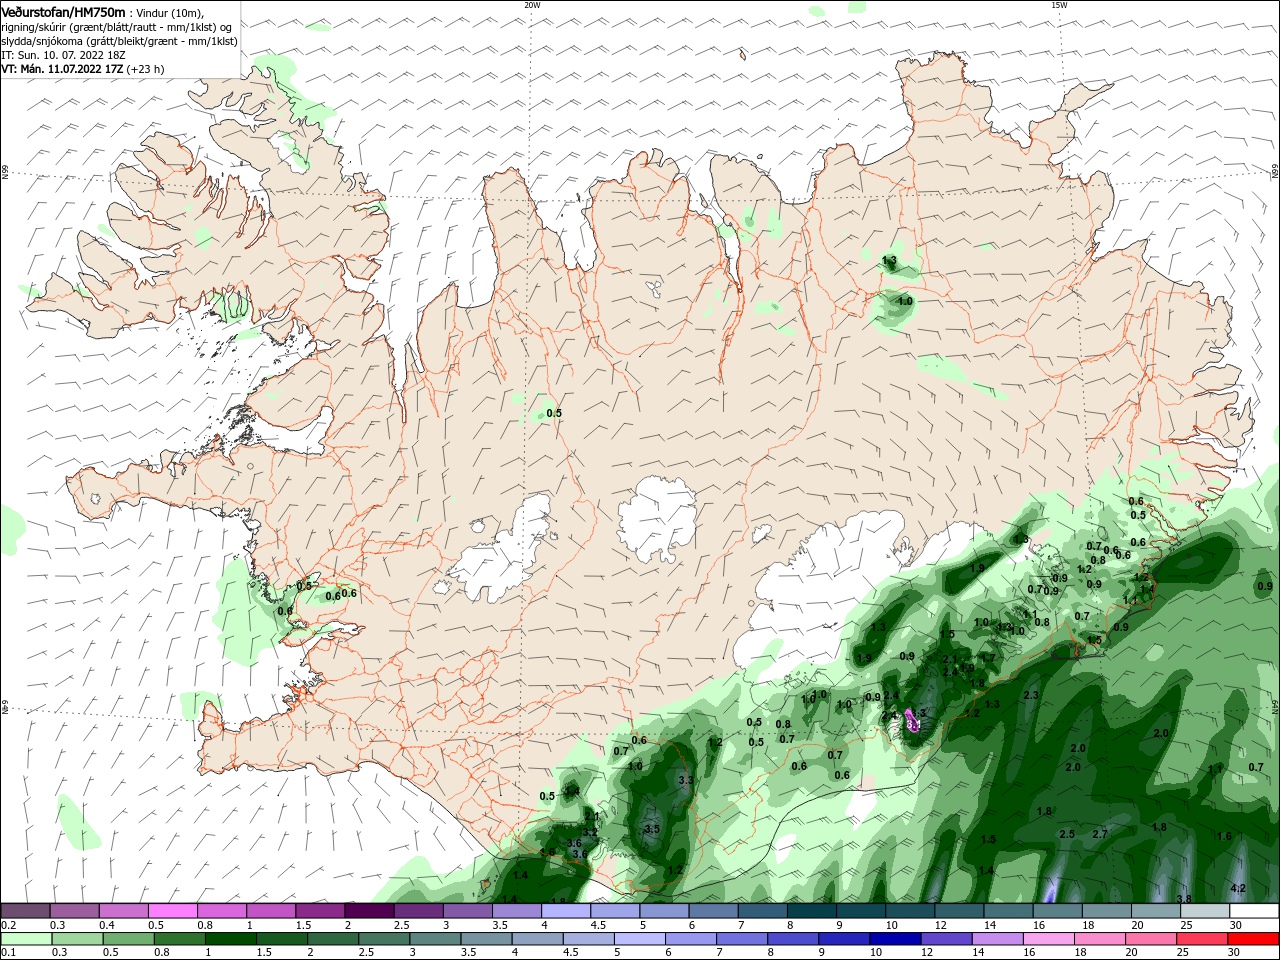Click the navy blue swatch between 10 and 12

click(896, 939)
